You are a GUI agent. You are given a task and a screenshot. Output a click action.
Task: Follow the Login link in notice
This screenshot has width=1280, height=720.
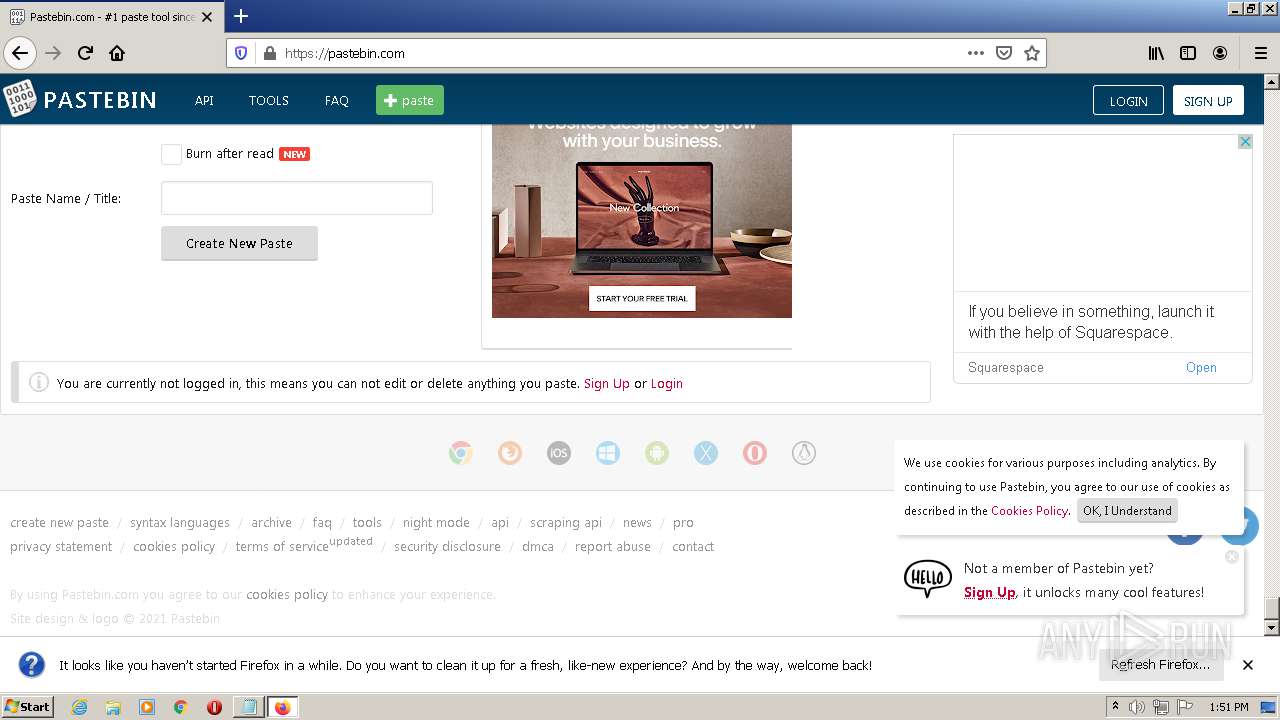(667, 383)
